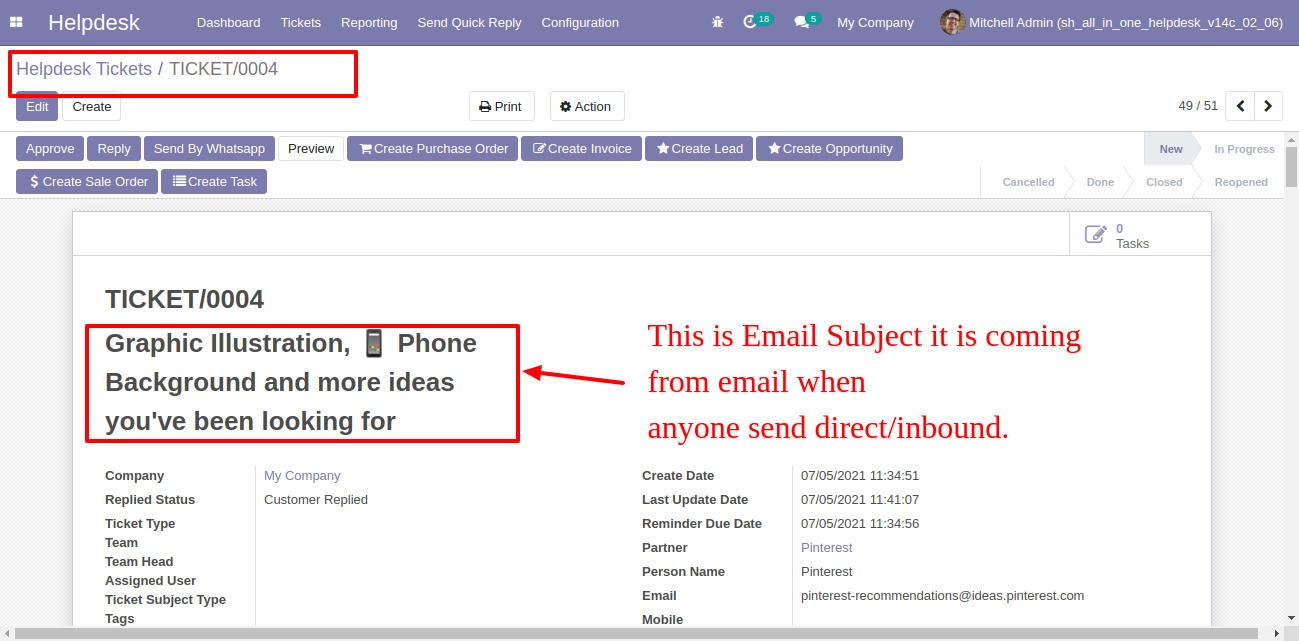Click the debug bug icon
This screenshot has width=1299, height=641.
pos(717,22)
